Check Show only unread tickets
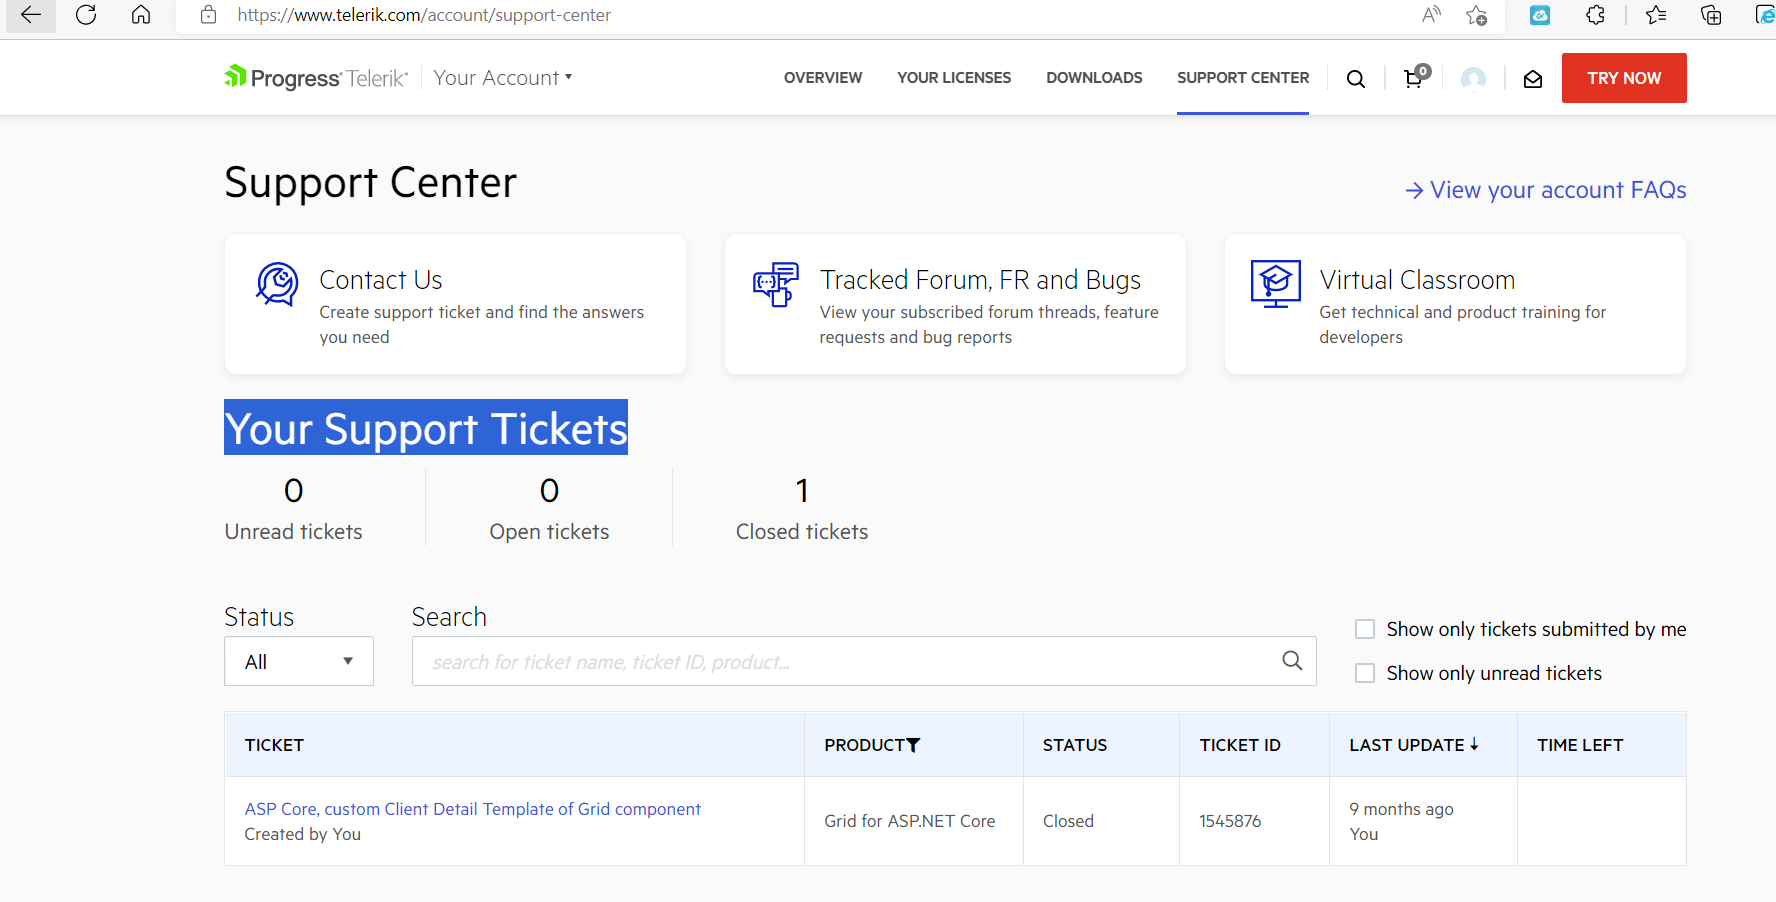 pyautogui.click(x=1364, y=673)
